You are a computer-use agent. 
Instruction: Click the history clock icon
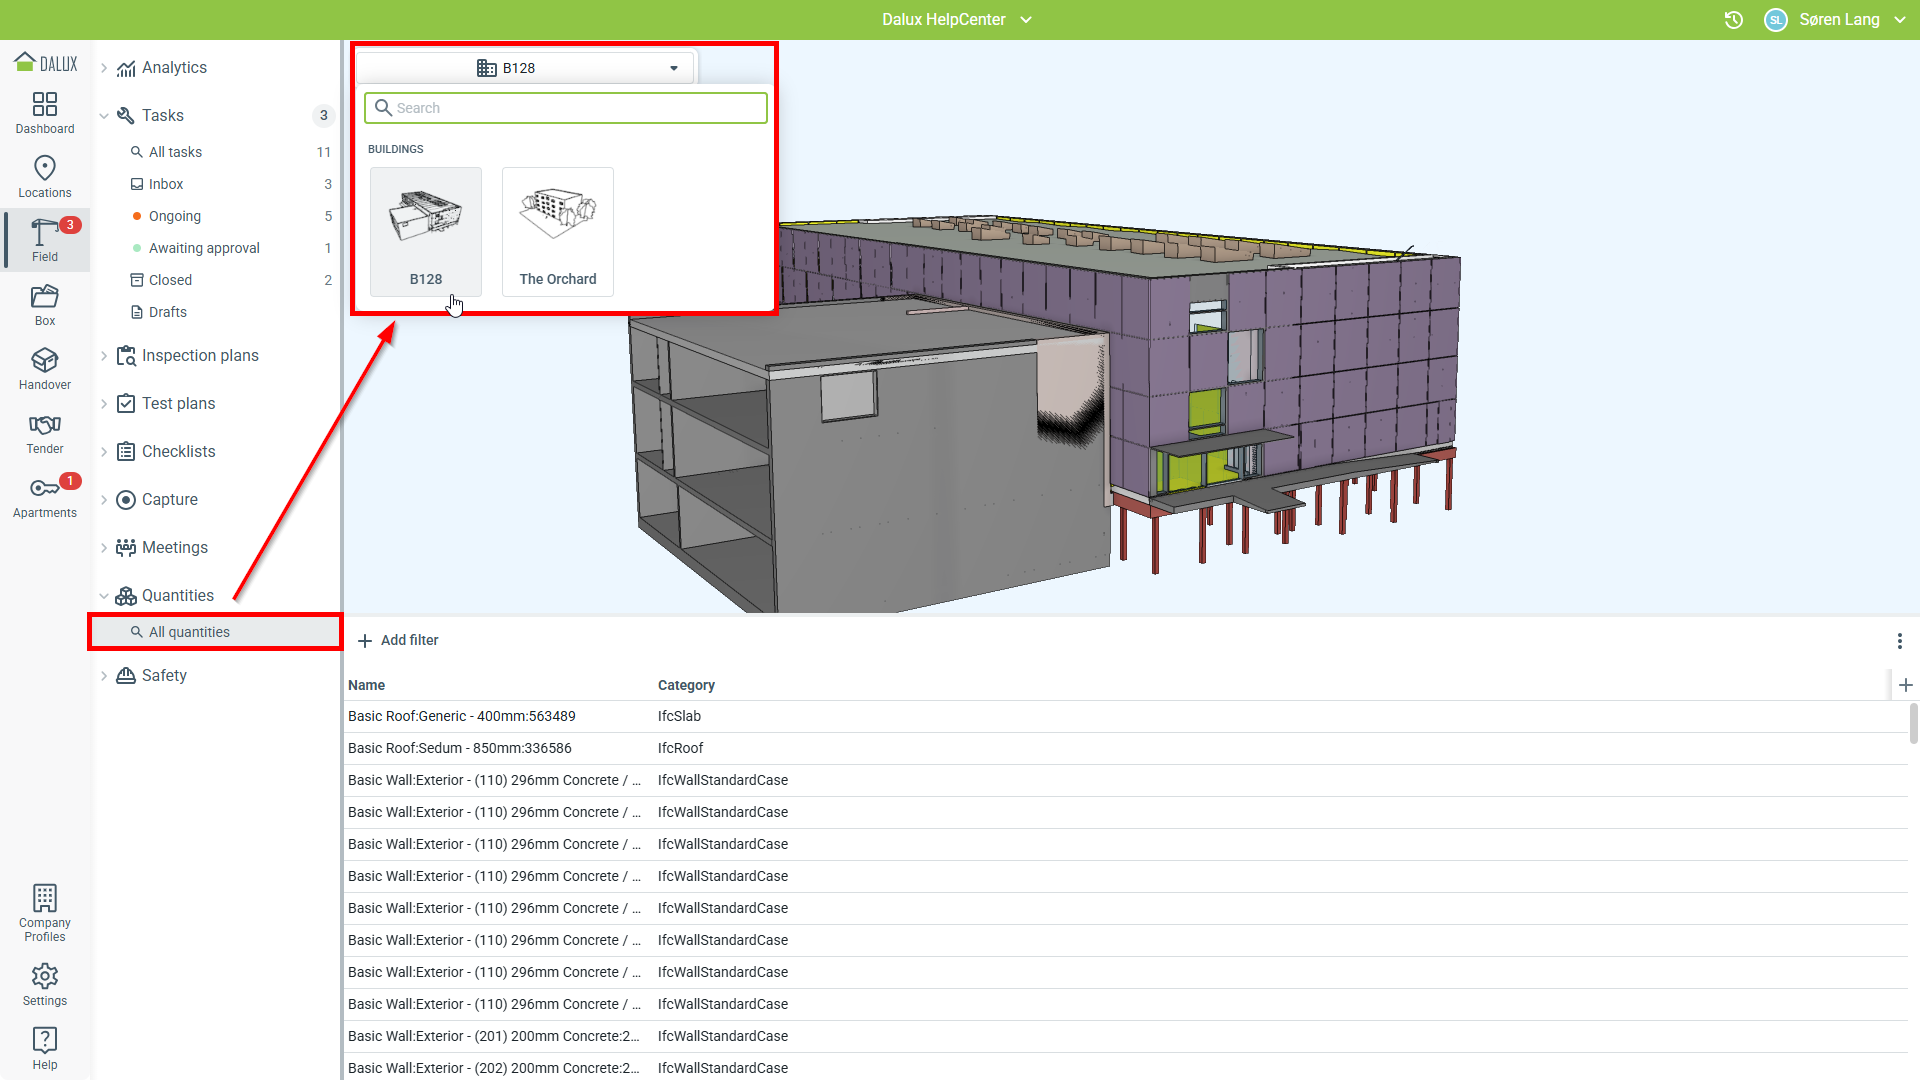pos(1734,20)
